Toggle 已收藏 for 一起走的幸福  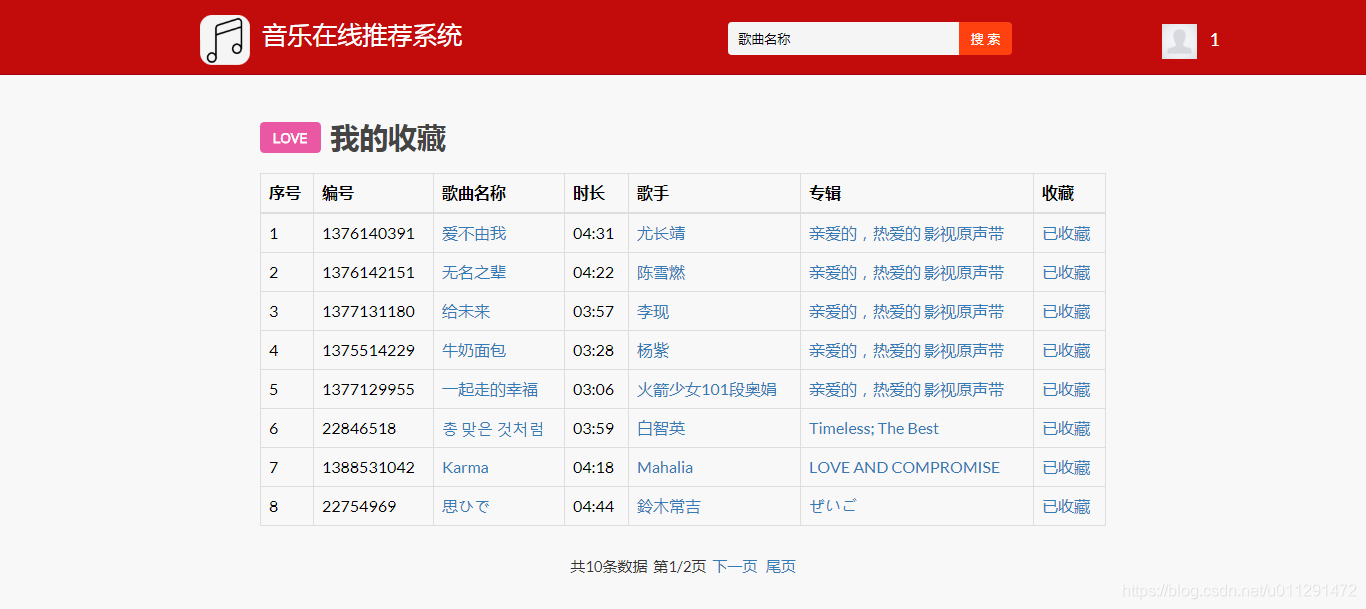coord(1066,390)
